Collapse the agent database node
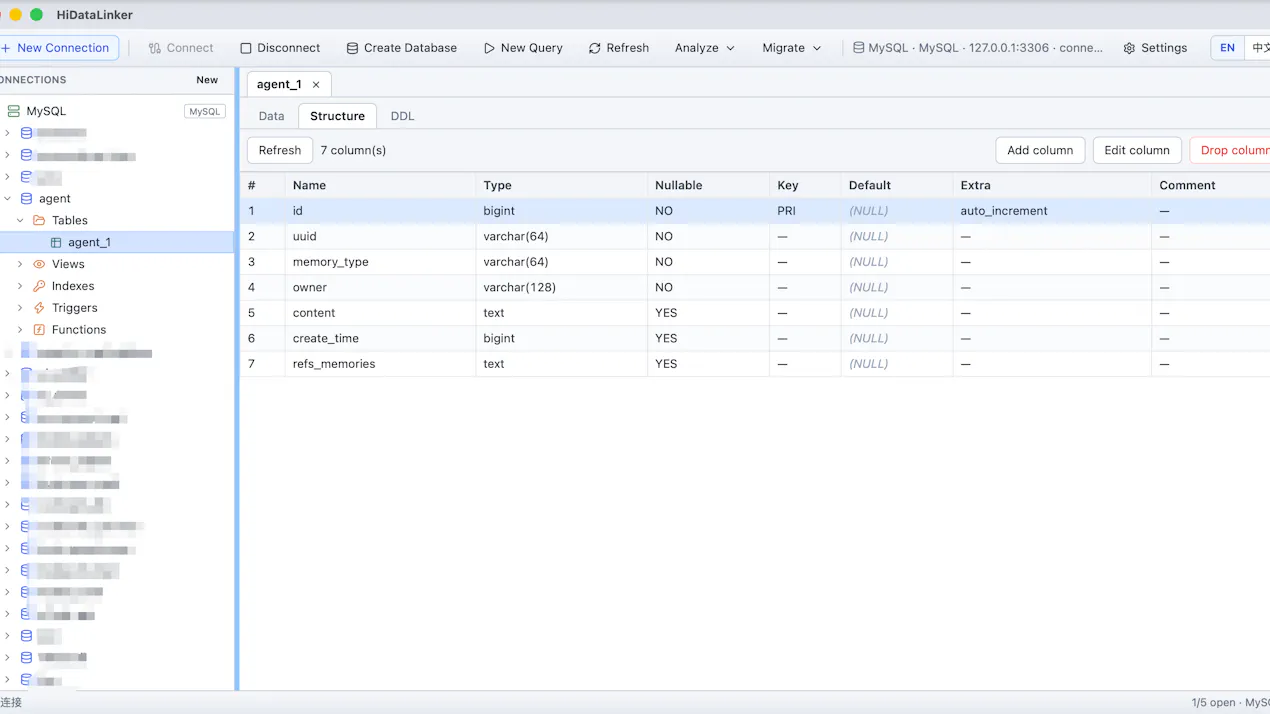The width and height of the screenshot is (1270, 714). (x=8, y=199)
